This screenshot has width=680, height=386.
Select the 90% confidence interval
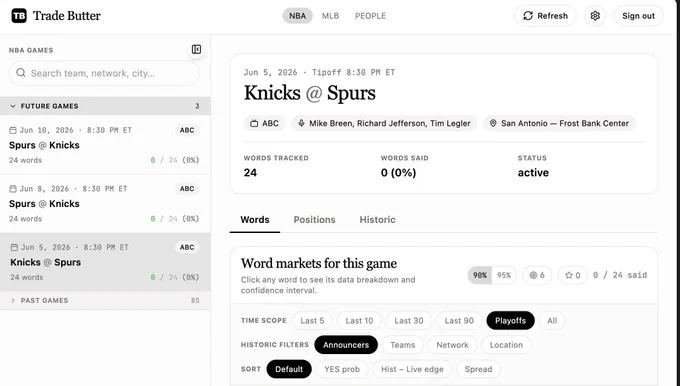pyautogui.click(x=480, y=275)
